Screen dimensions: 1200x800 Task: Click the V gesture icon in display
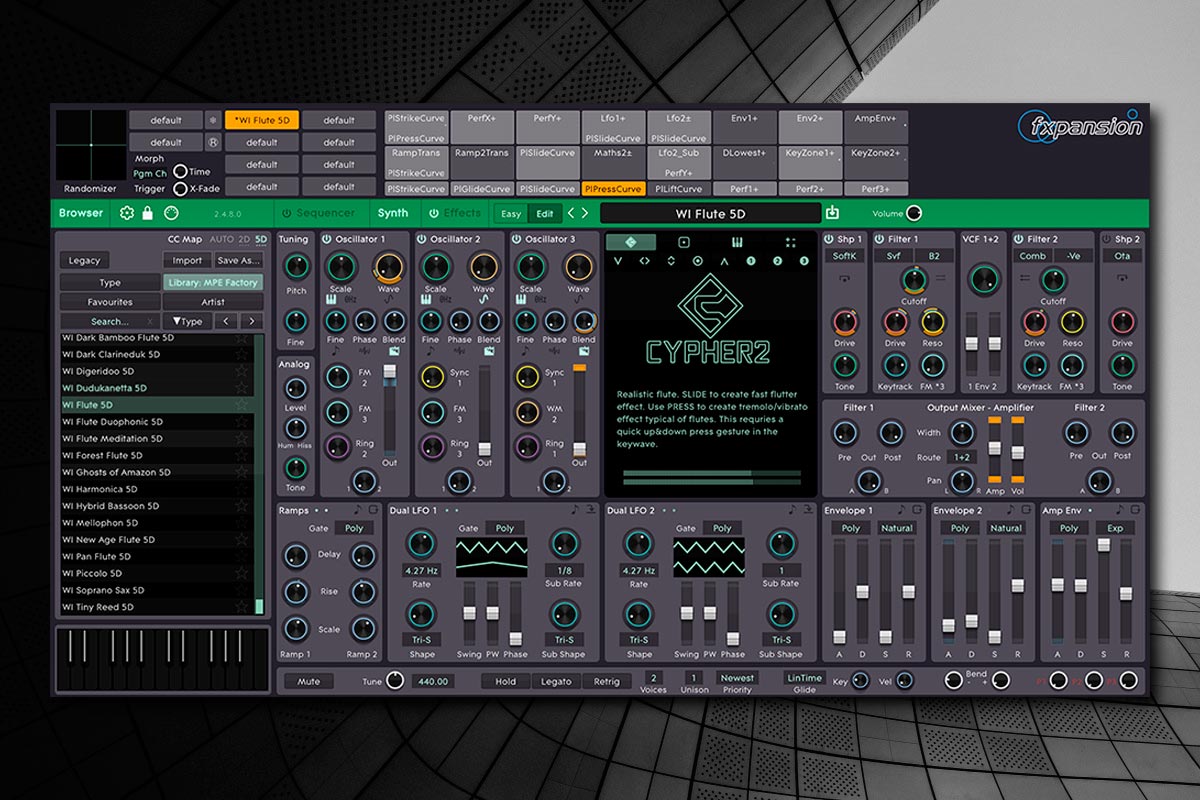click(618, 261)
